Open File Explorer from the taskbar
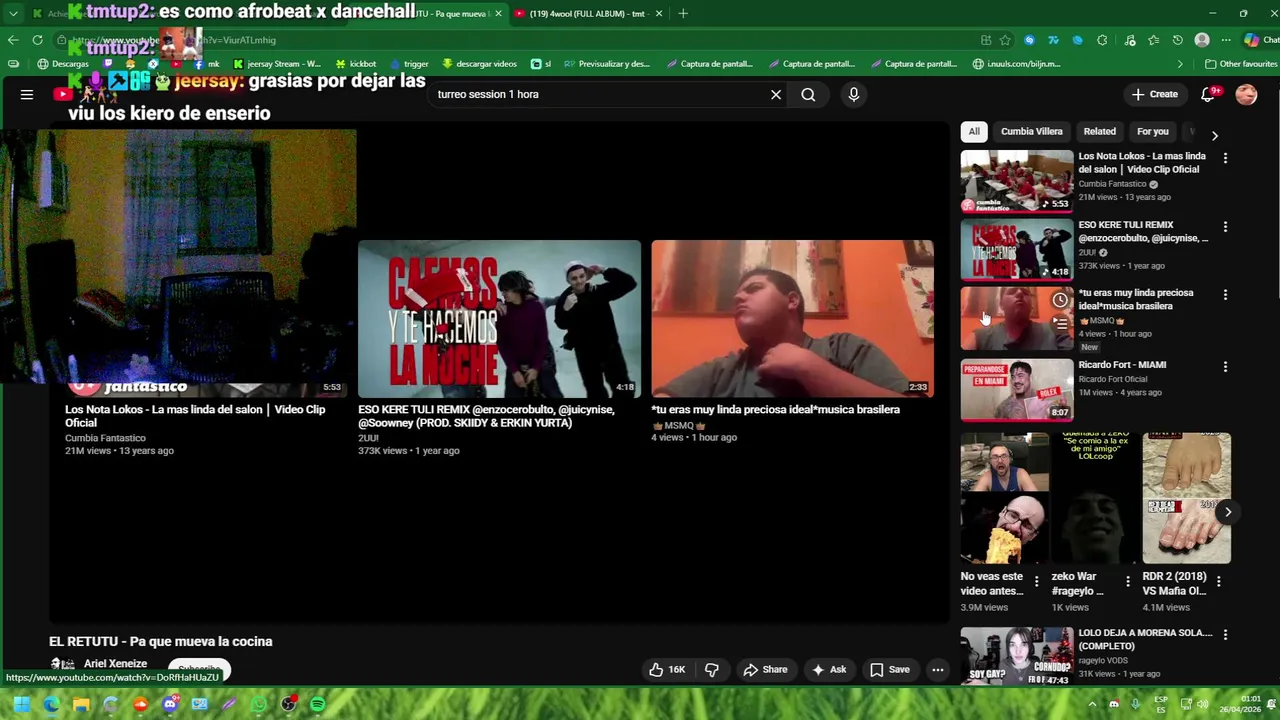The width and height of the screenshot is (1280, 720). tap(81, 705)
